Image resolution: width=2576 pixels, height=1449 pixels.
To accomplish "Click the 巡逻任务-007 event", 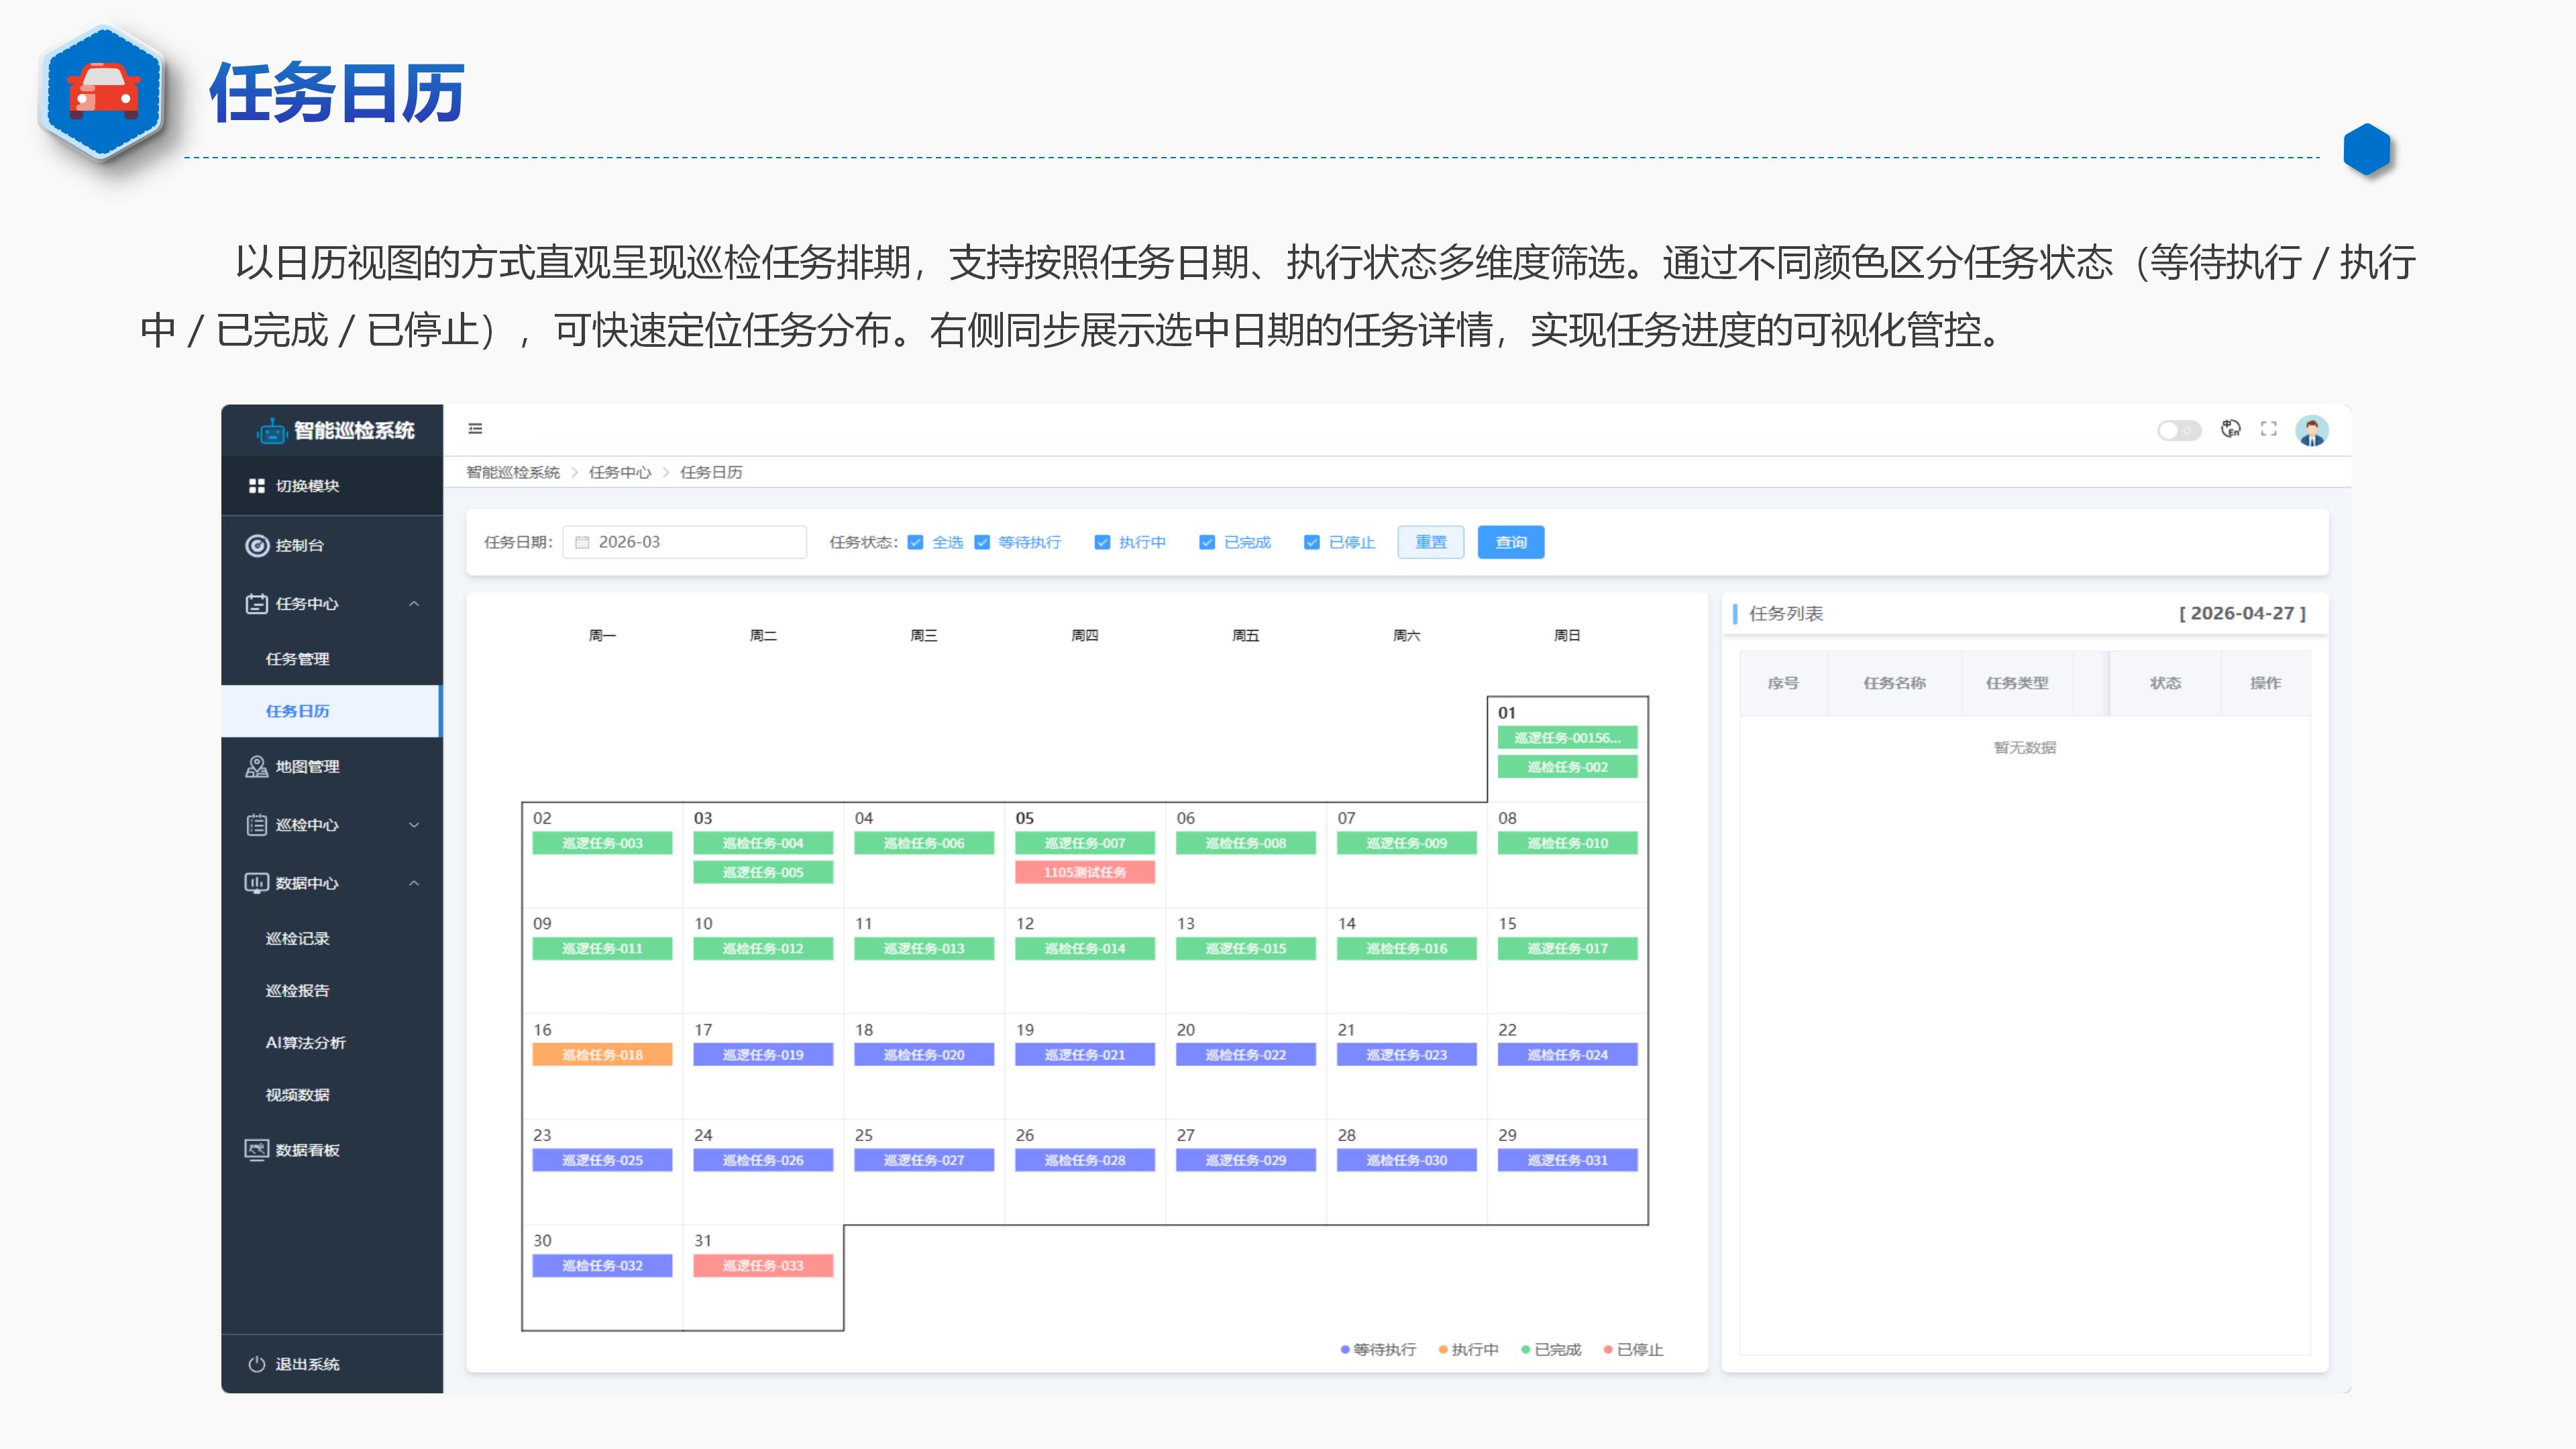I will click(x=1085, y=843).
